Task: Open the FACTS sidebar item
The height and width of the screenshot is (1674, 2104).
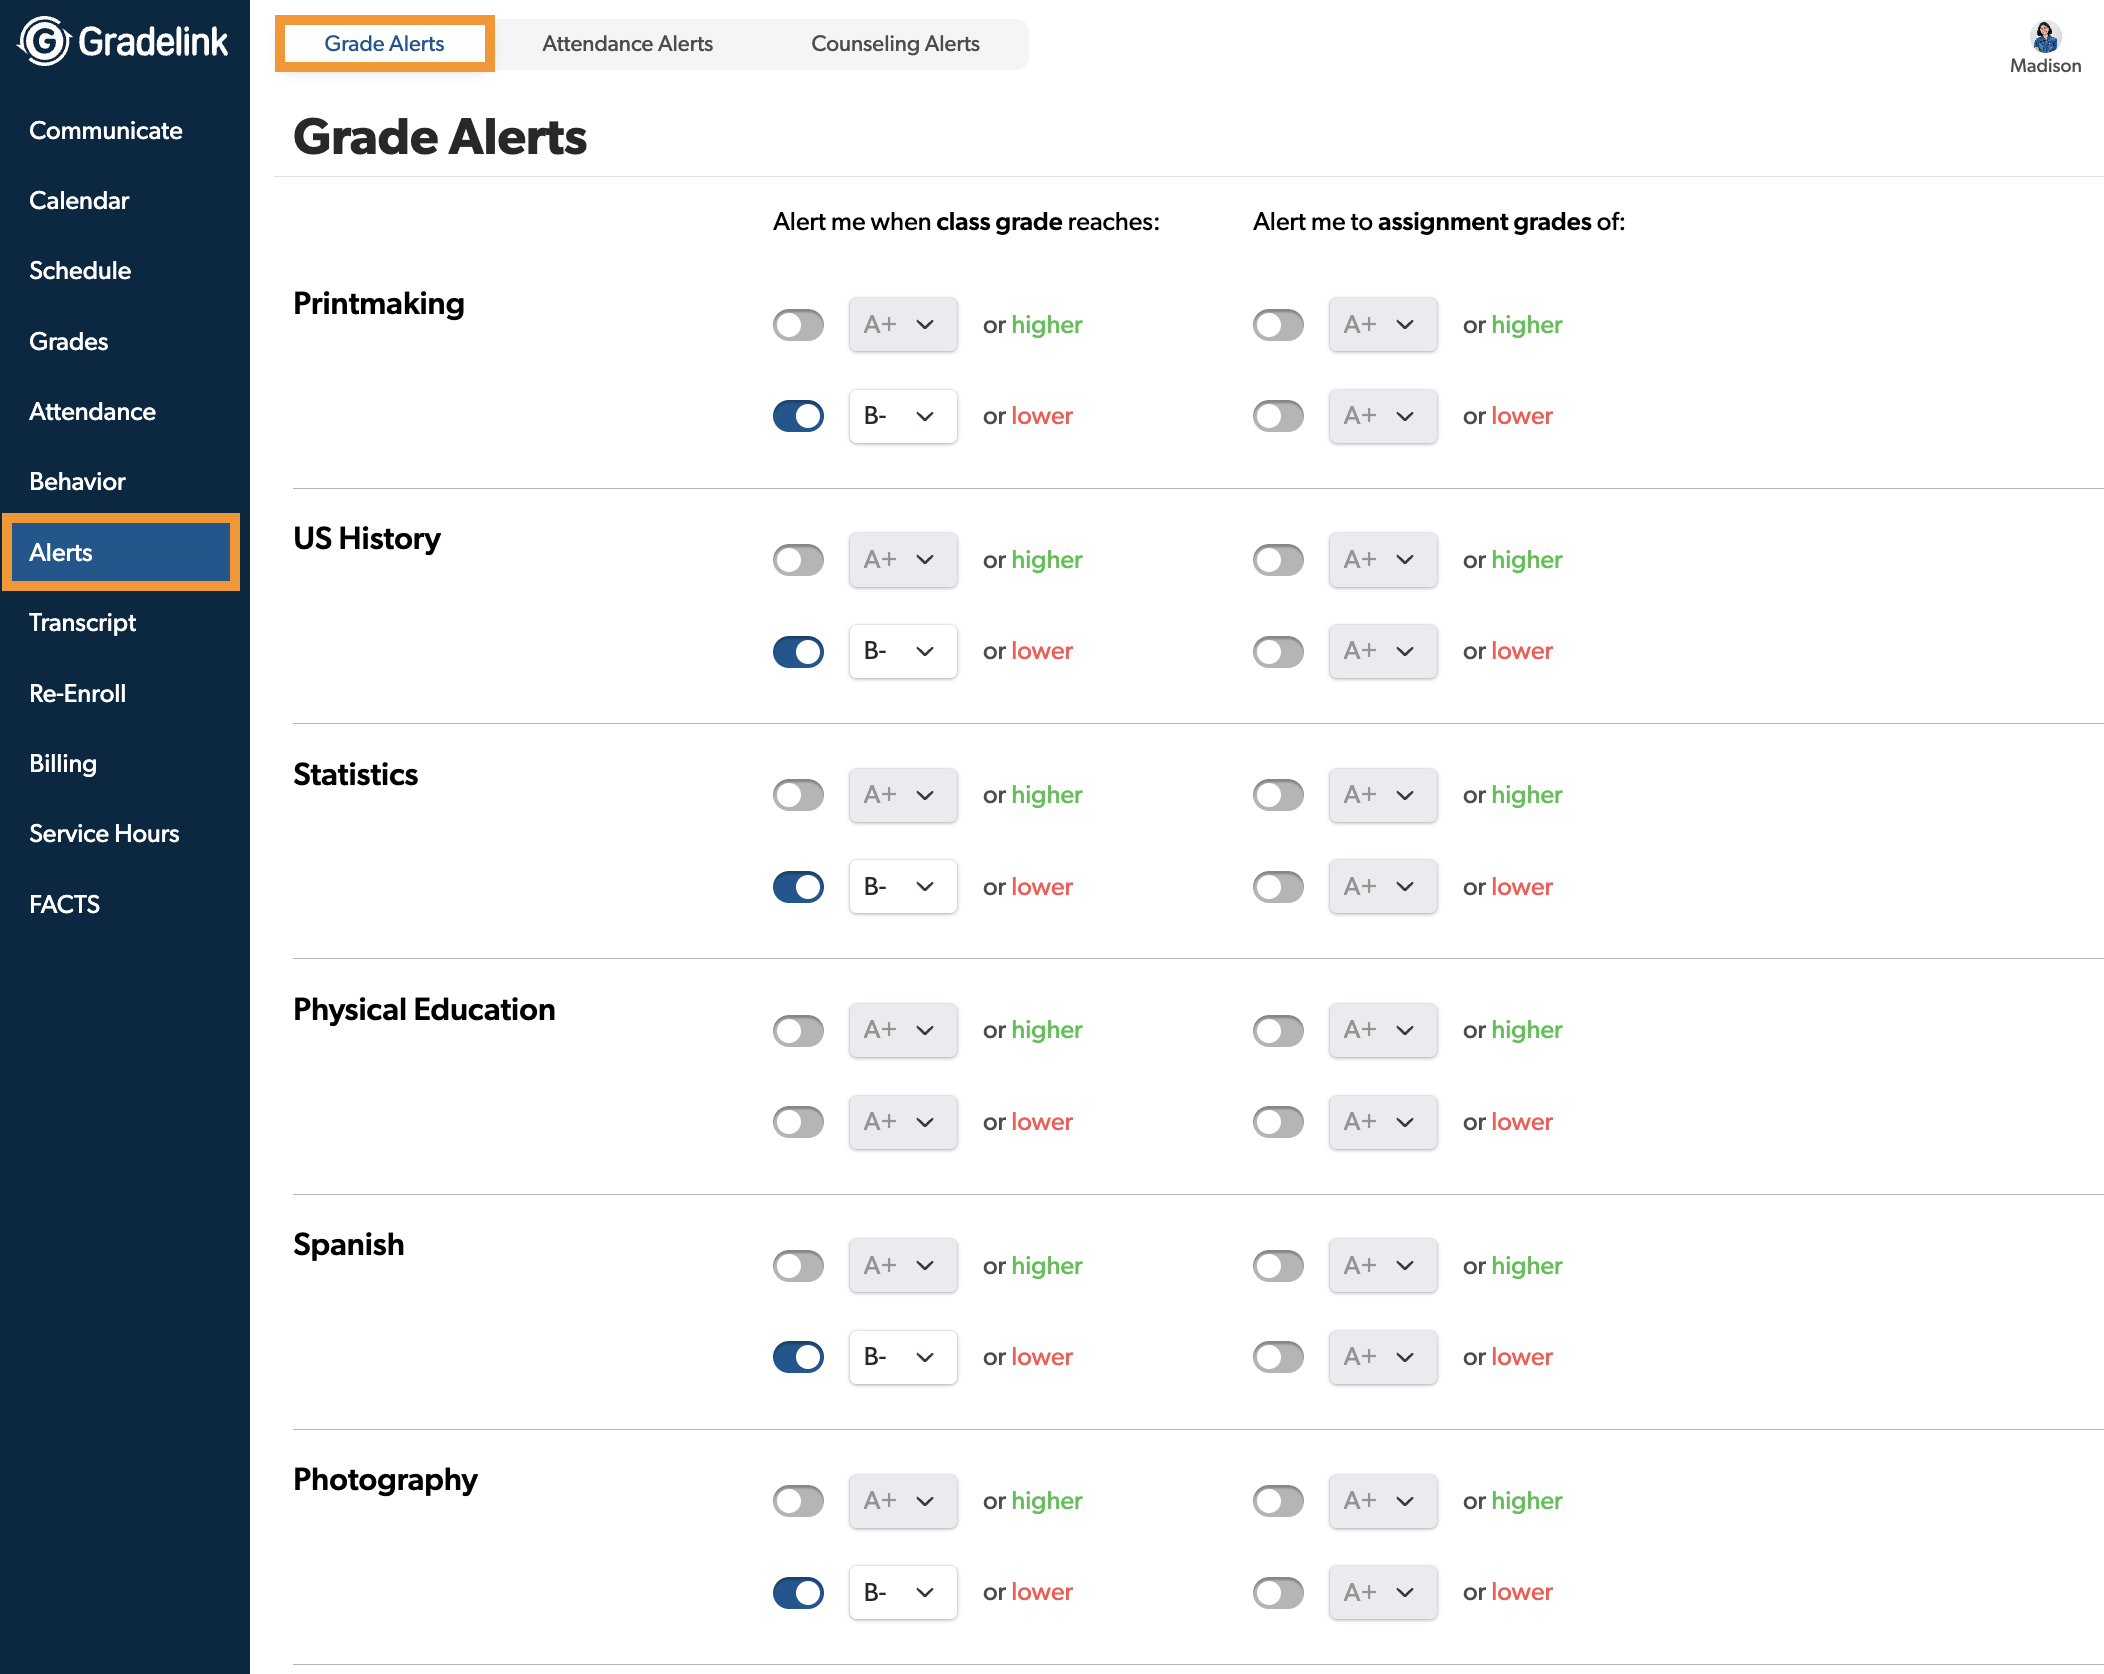Action: click(64, 905)
